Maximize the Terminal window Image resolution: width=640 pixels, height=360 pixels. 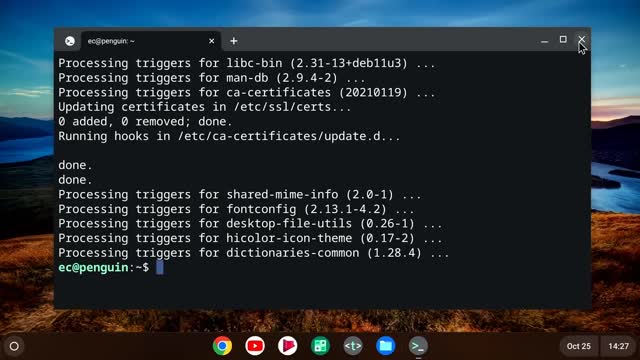563,39
